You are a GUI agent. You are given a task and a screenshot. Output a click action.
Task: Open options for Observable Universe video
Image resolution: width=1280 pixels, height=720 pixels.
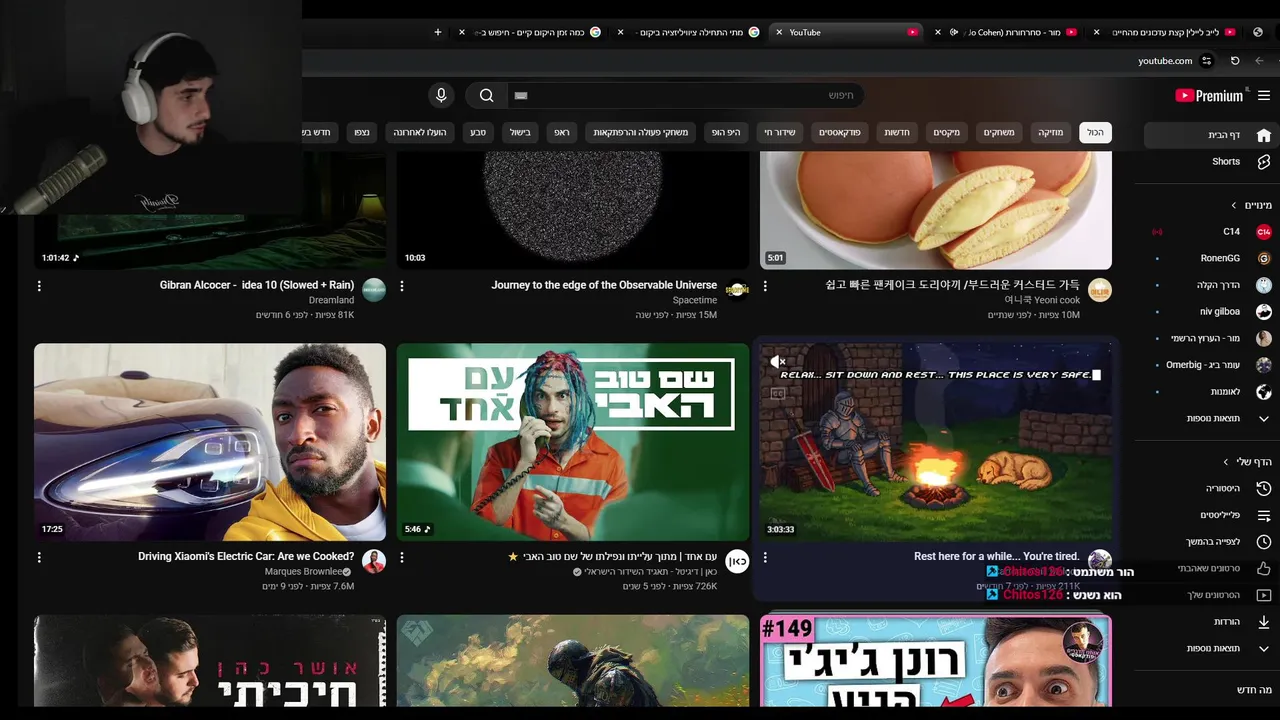point(402,286)
